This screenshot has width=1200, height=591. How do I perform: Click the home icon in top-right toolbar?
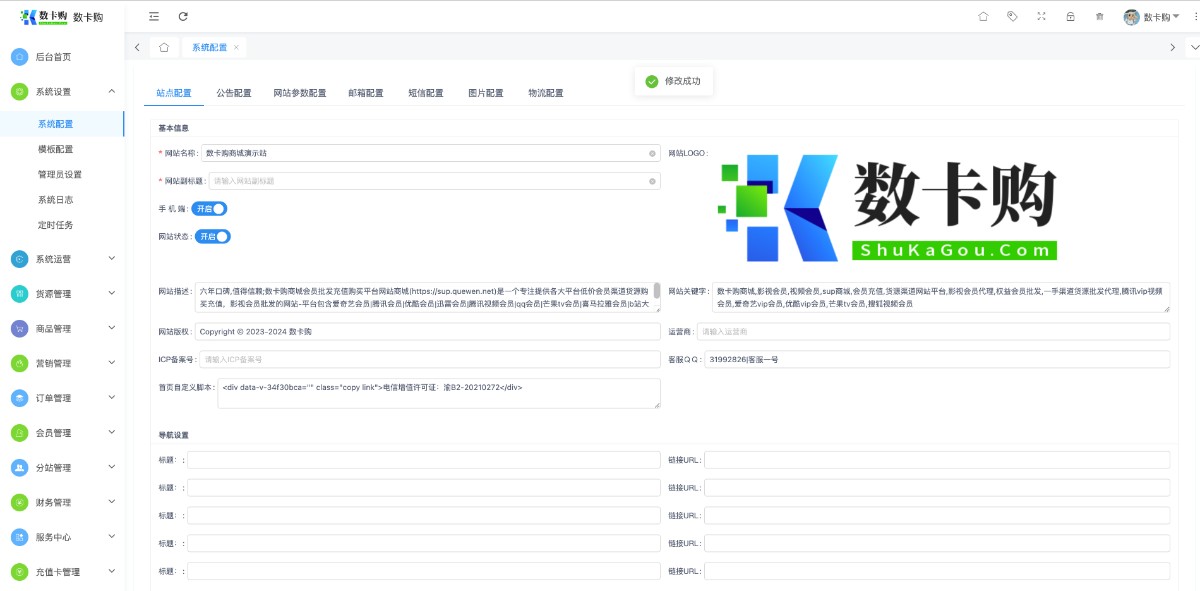983,16
